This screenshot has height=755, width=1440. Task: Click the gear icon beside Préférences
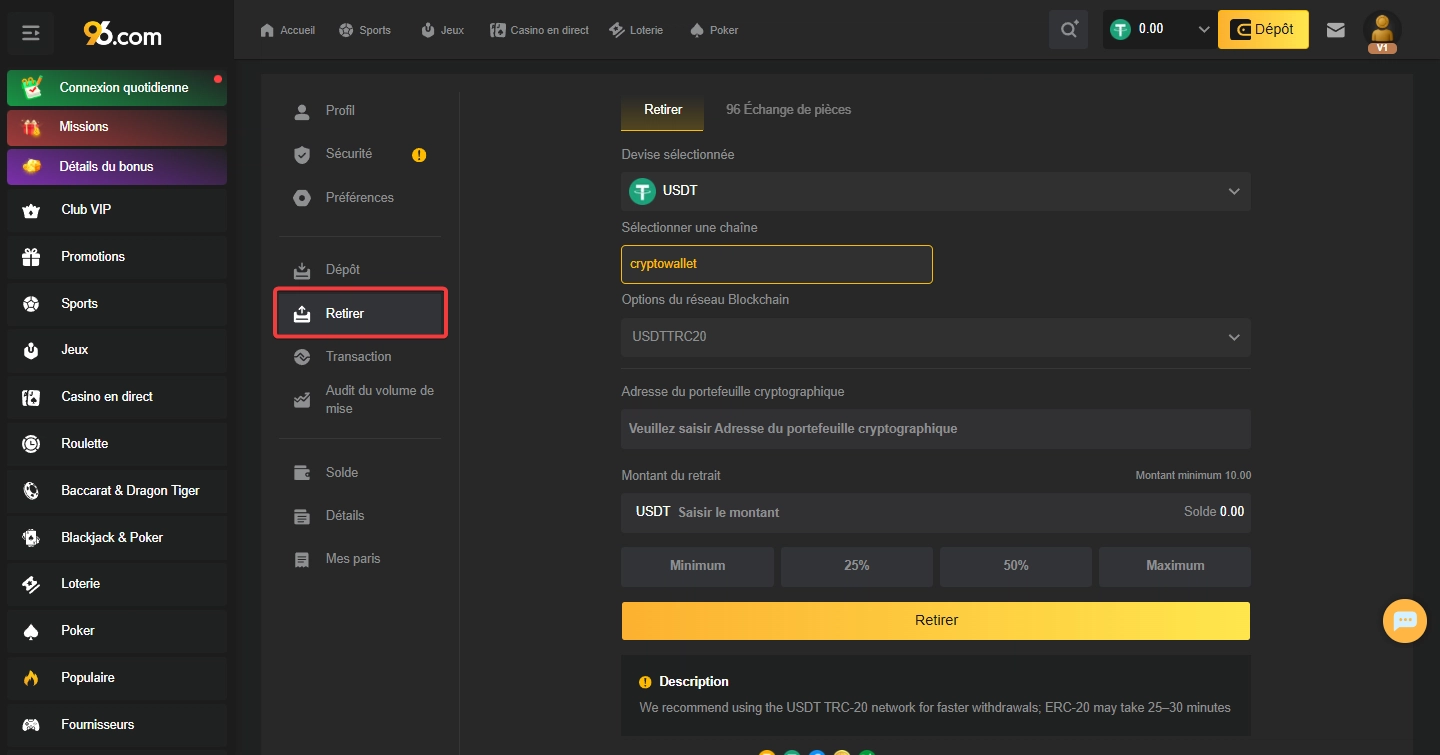tap(302, 198)
